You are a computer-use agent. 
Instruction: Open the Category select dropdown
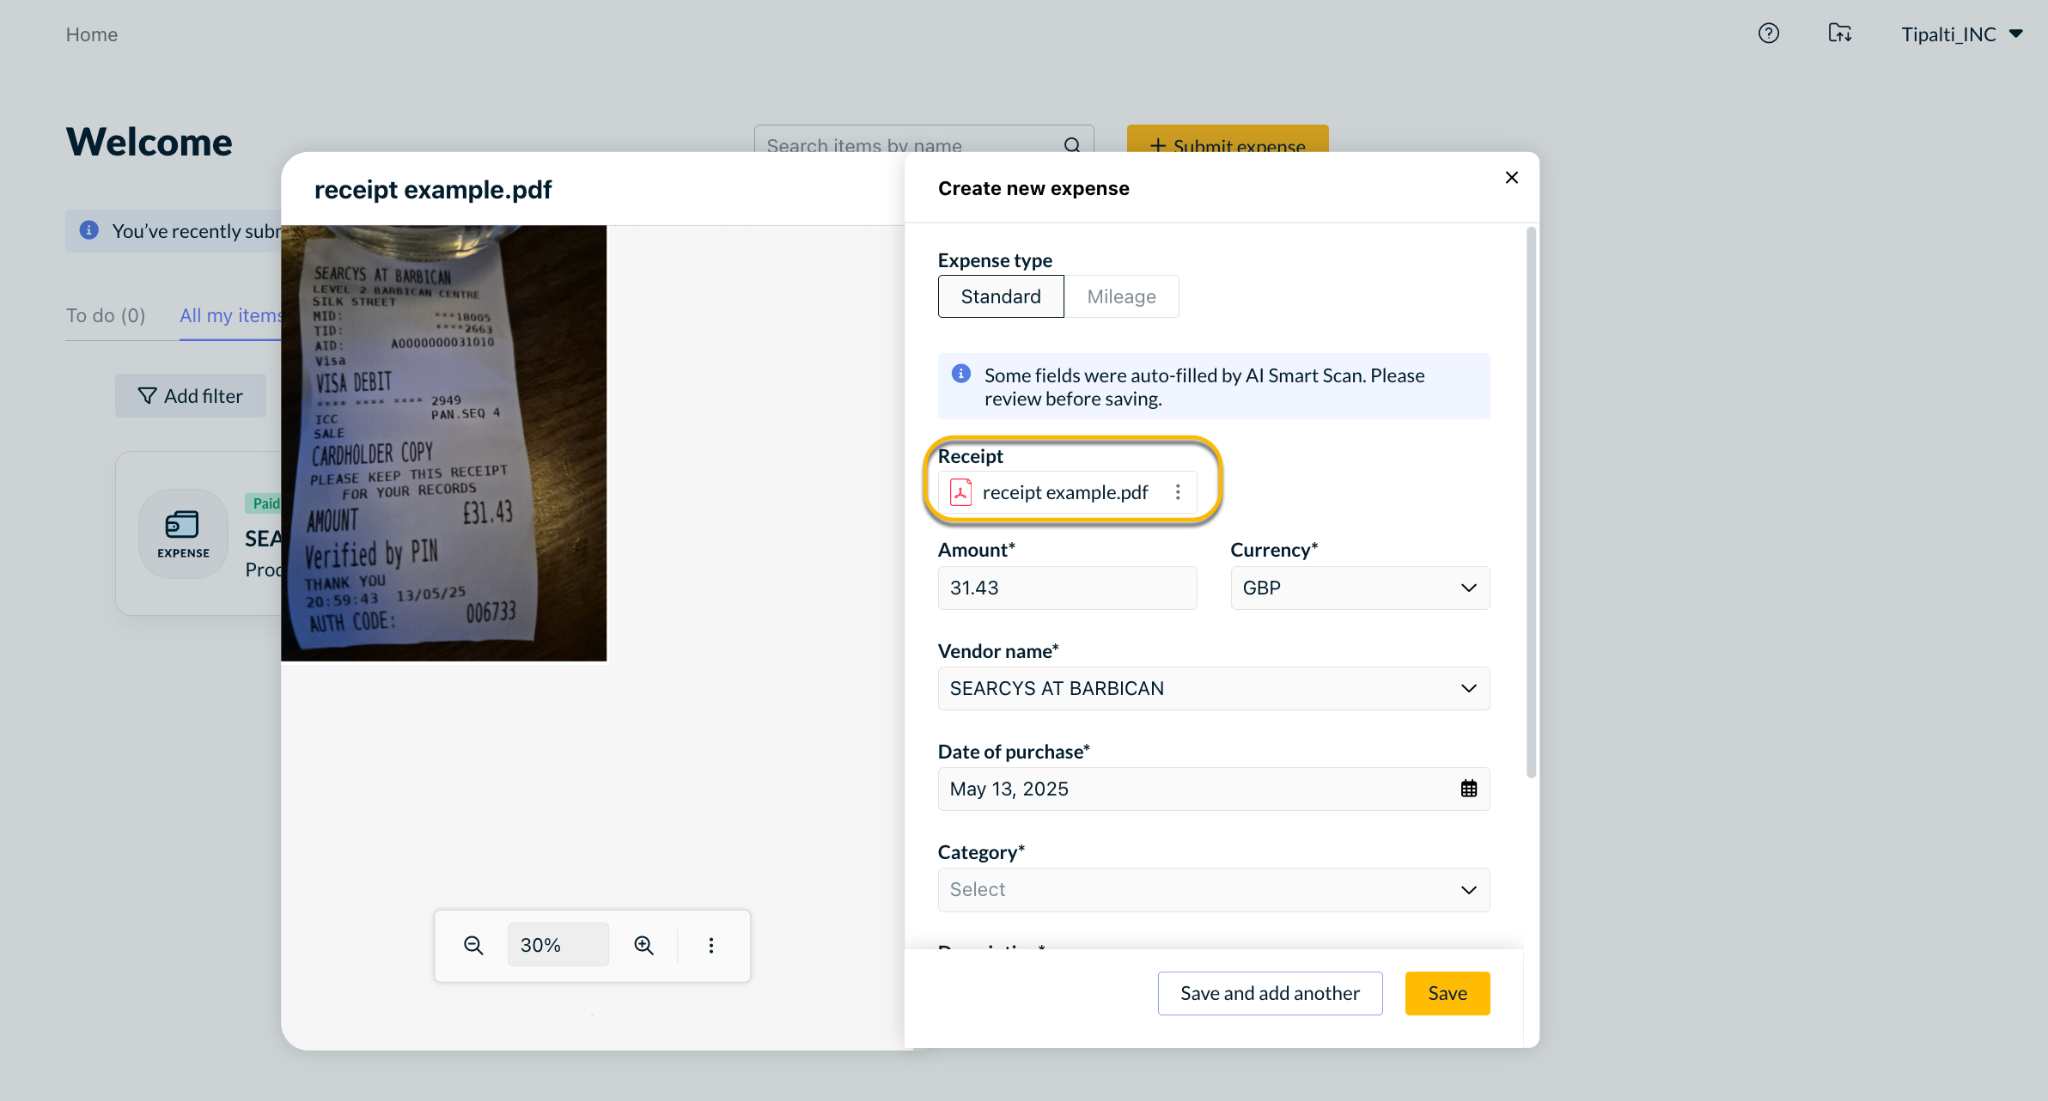[x=1213, y=890]
